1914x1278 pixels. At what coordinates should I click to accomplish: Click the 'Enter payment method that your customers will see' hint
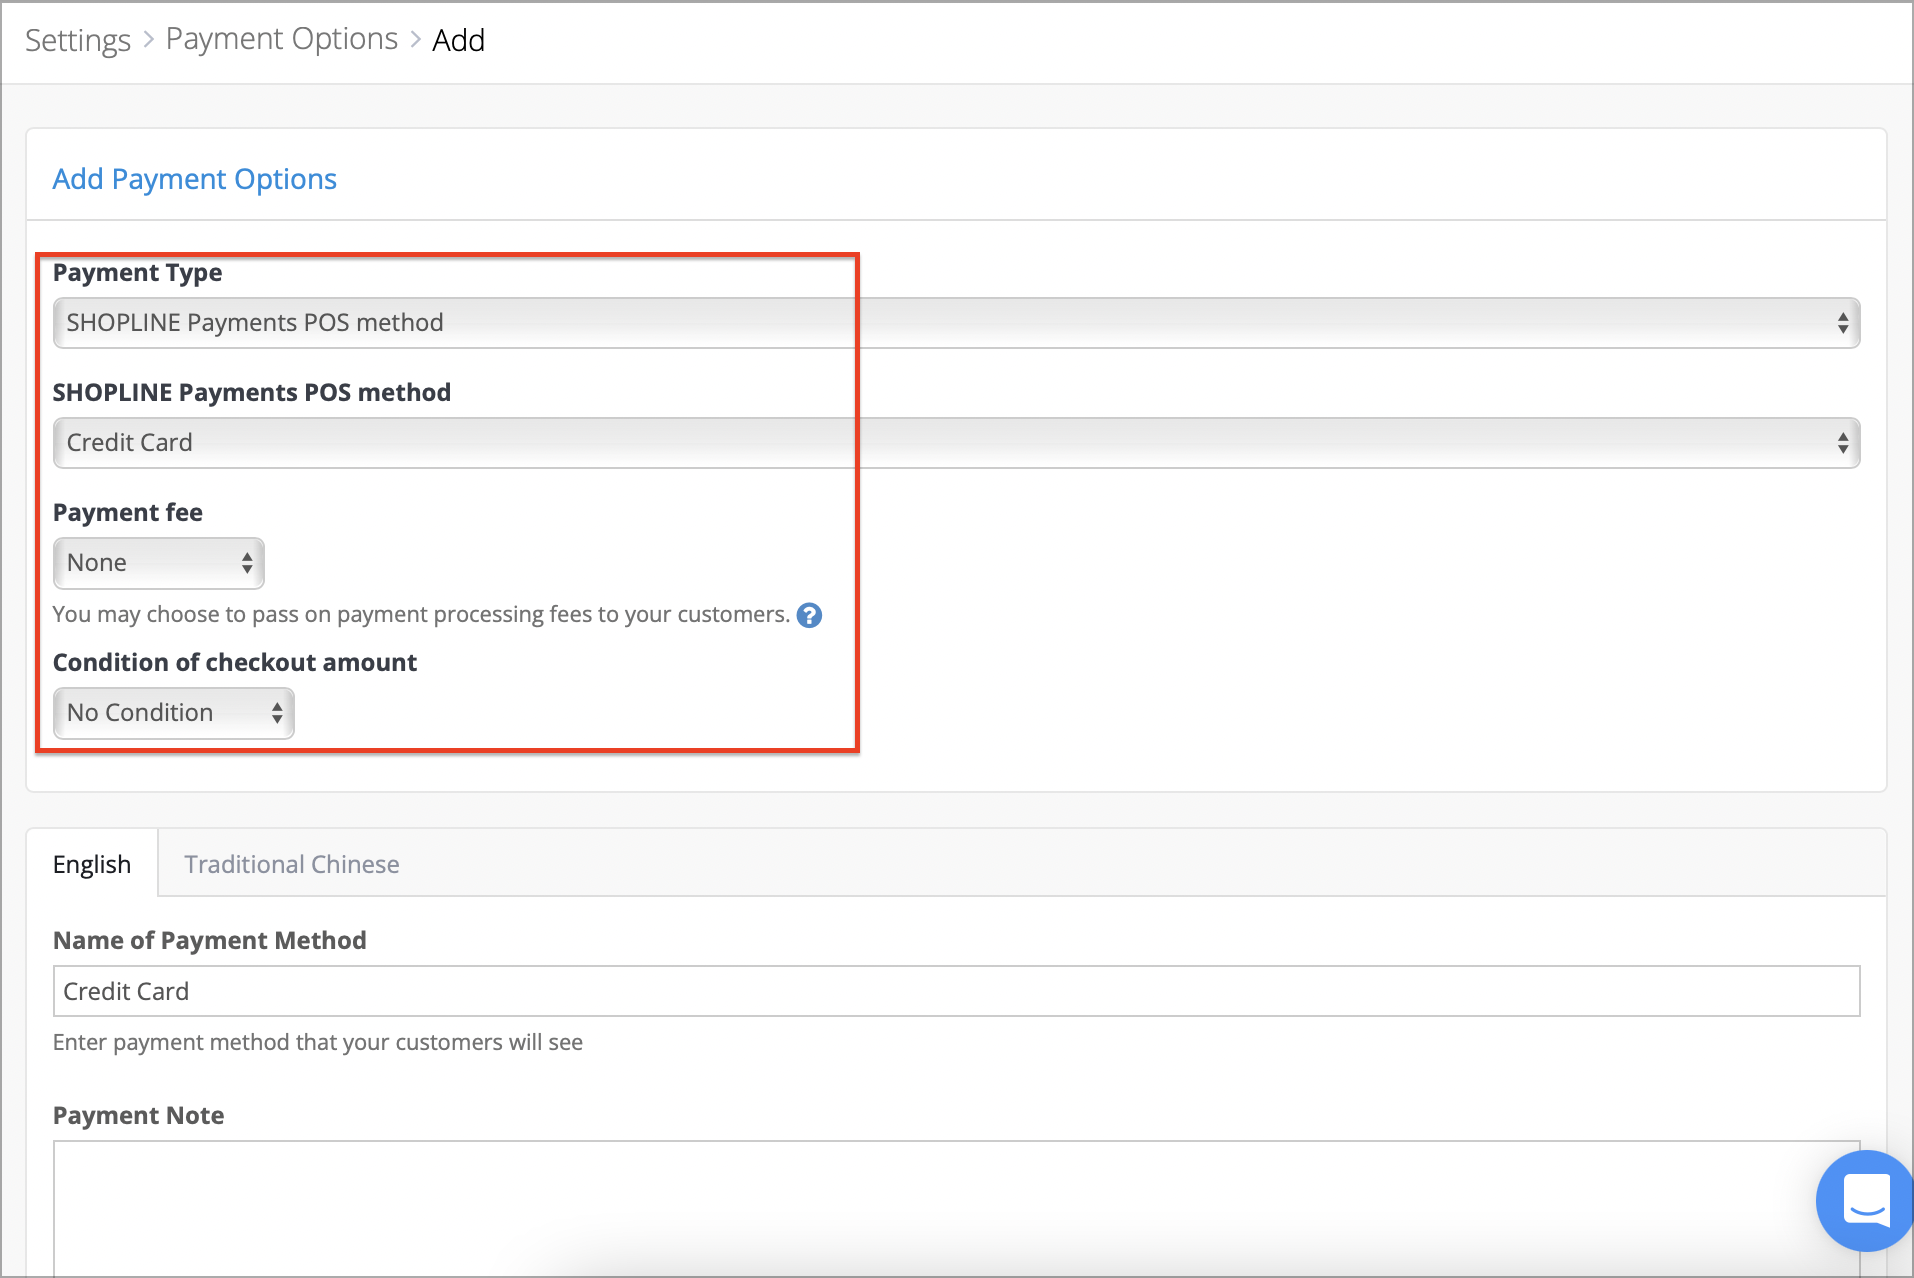click(318, 1042)
